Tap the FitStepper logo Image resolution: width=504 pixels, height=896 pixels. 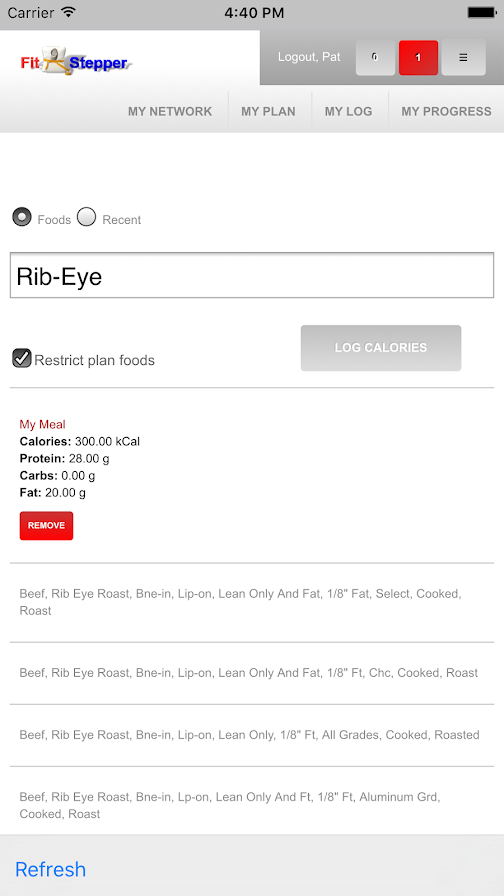click(x=76, y=62)
